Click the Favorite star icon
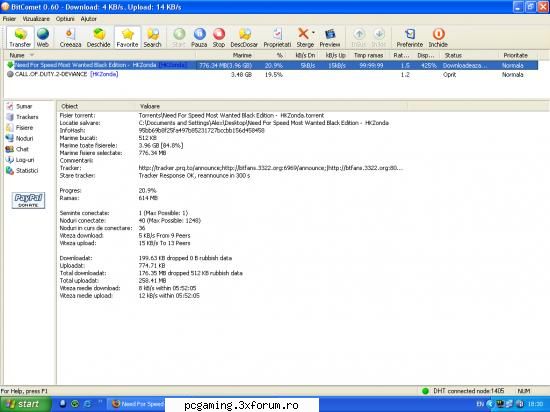The width and height of the screenshot is (550, 412). 127,38
